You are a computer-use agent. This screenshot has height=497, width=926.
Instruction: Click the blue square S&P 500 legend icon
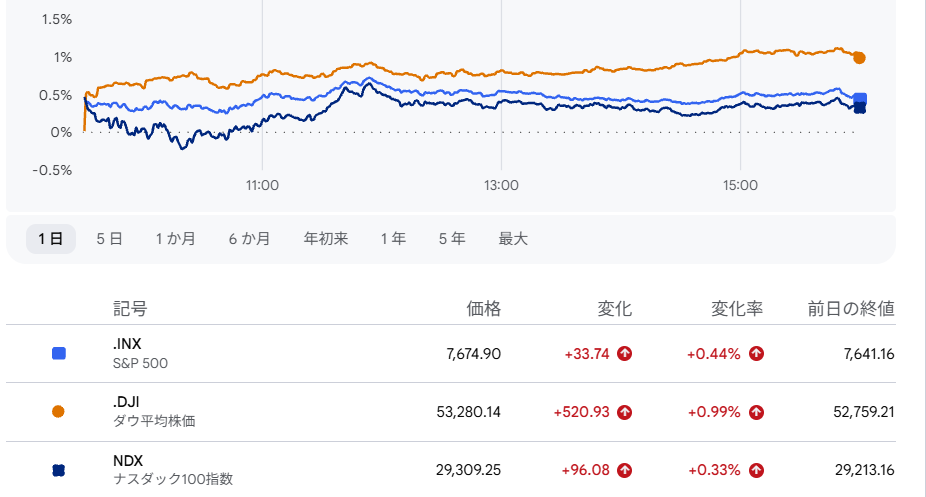click(x=58, y=354)
